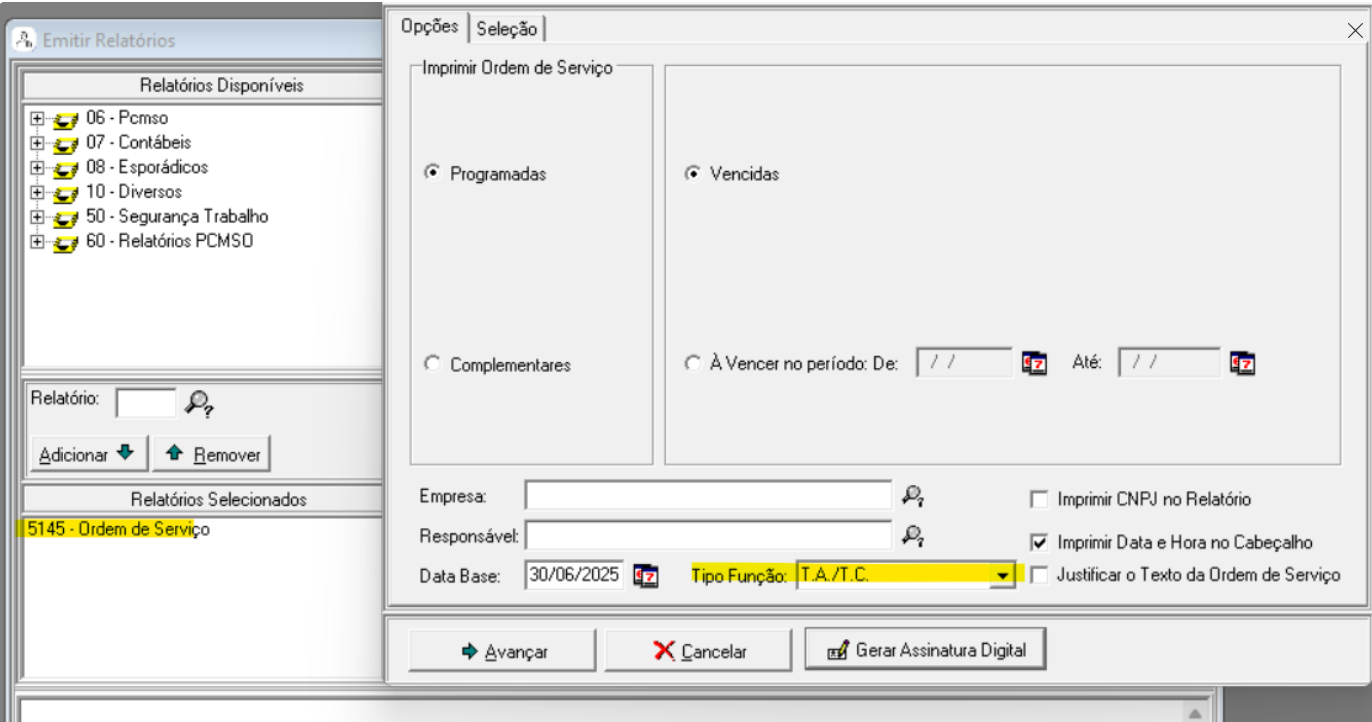Open the Empresa search lookup icon

pyautogui.click(x=910, y=495)
